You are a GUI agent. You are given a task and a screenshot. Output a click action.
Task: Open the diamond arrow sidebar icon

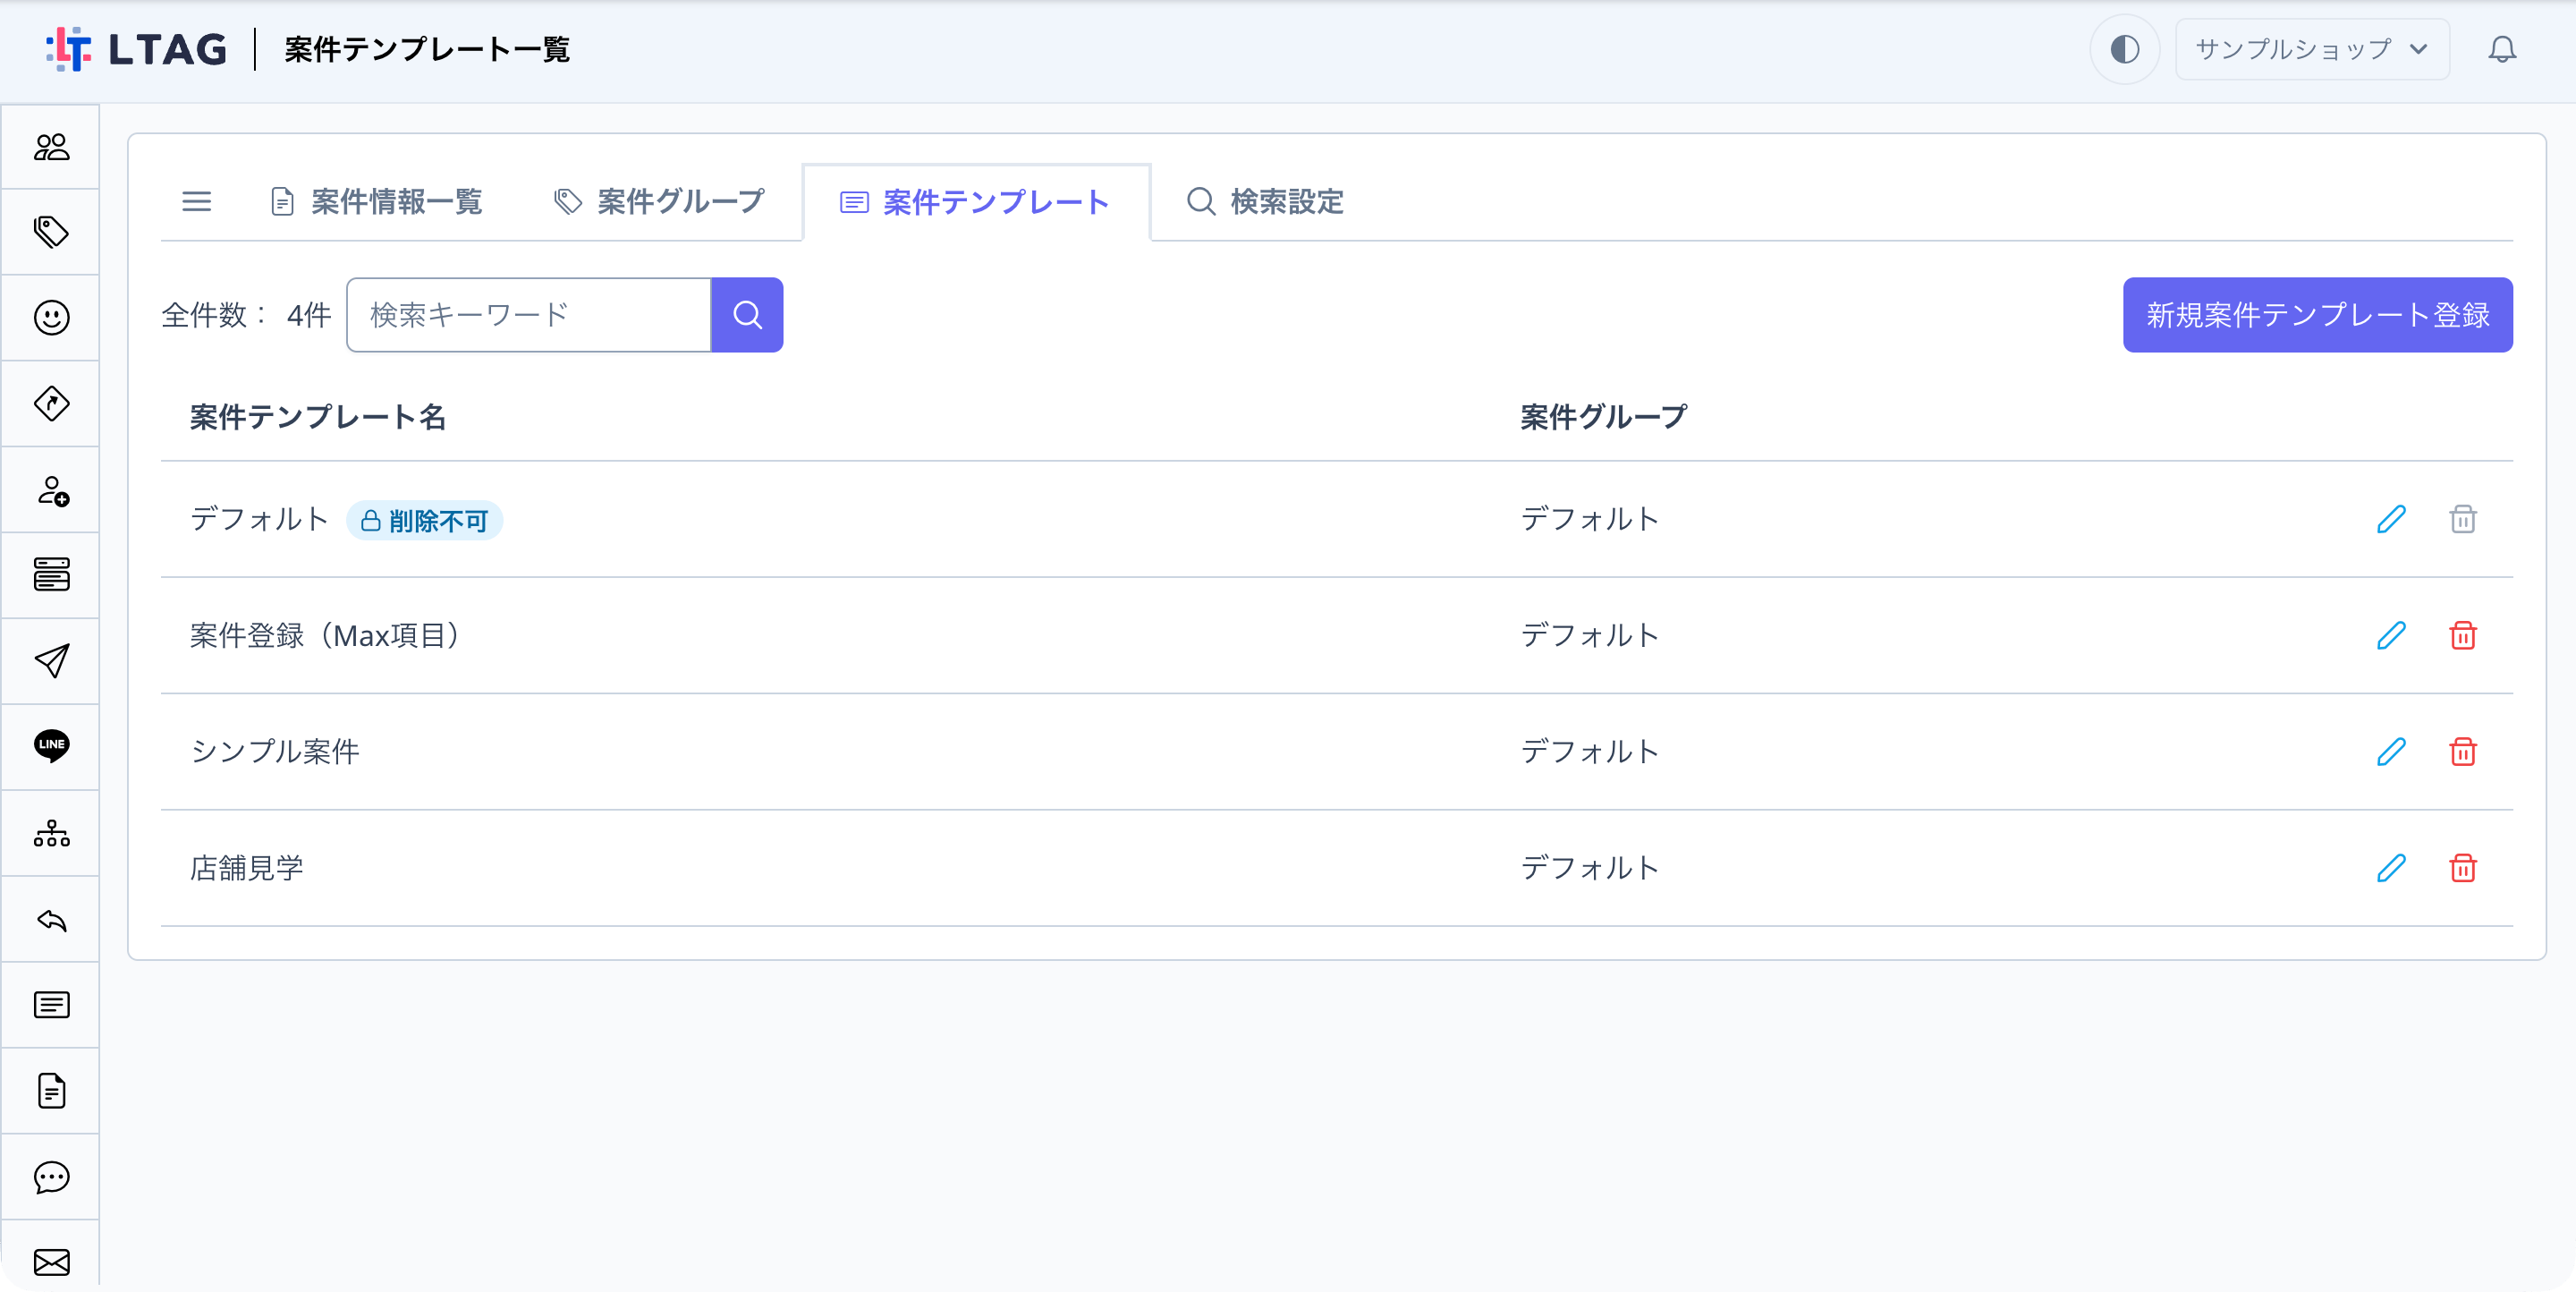coord(51,404)
